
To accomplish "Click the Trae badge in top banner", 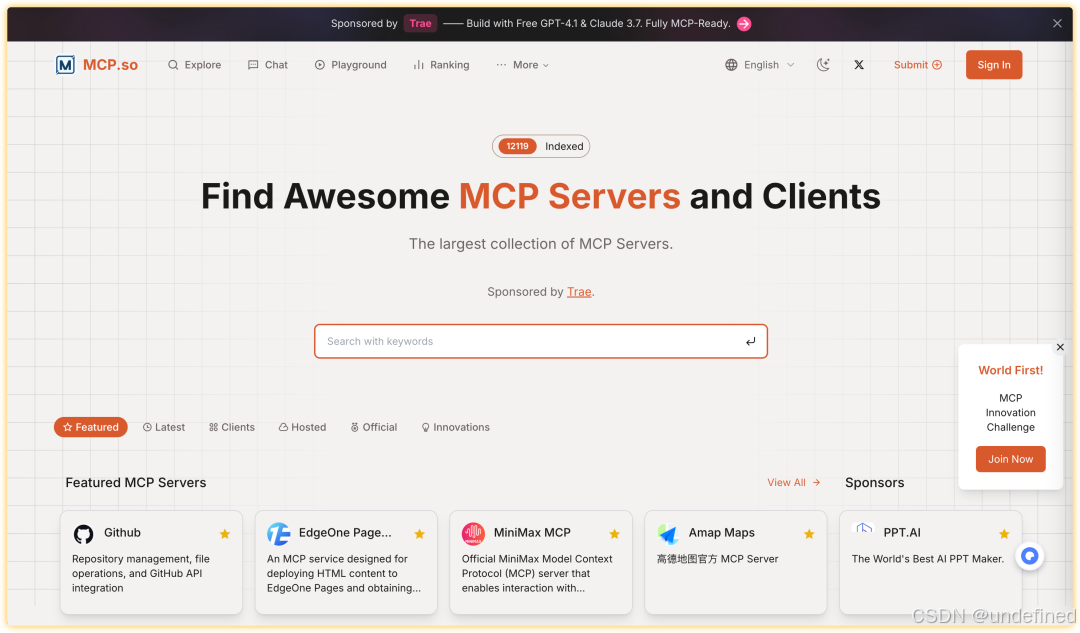I will [420, 23].
